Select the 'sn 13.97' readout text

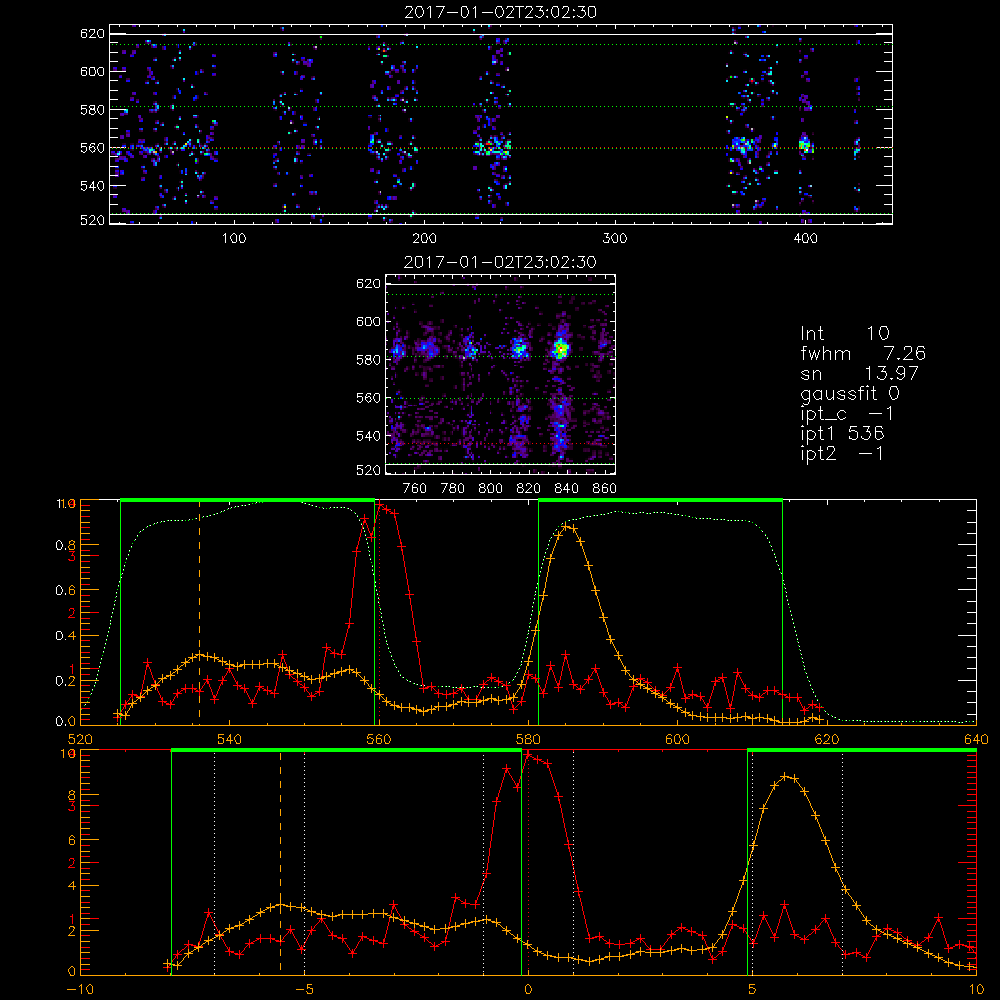(x=859, y=373)
